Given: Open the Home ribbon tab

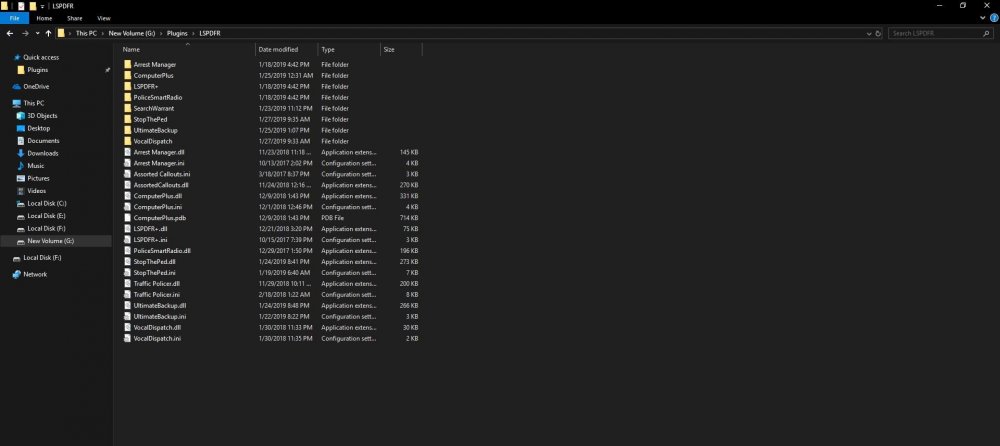Looking at the screenshot, I should tap(44, 19).
